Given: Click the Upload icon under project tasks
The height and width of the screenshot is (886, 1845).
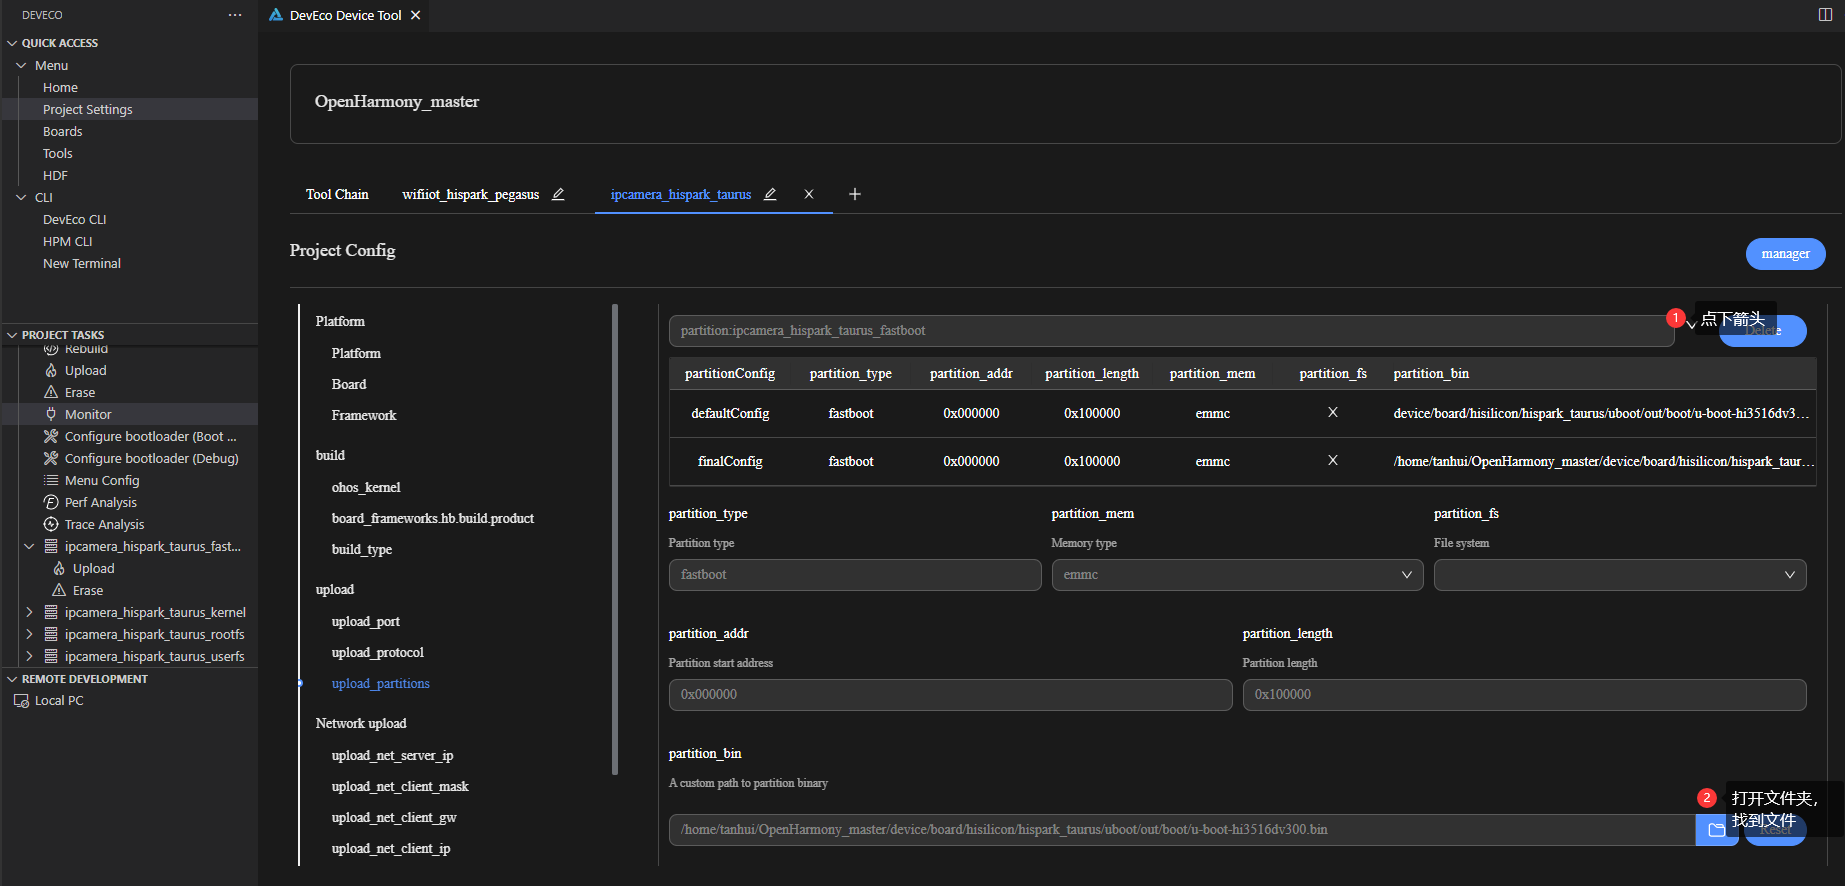Looking at the screenshot, I should coord(51,370).
